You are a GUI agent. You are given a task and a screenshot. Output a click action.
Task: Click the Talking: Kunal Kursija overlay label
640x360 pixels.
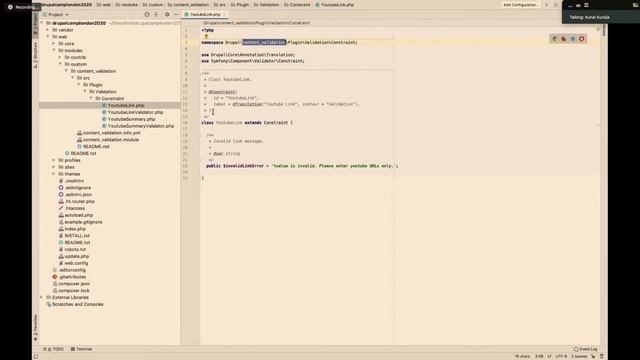tap(589, 17)
